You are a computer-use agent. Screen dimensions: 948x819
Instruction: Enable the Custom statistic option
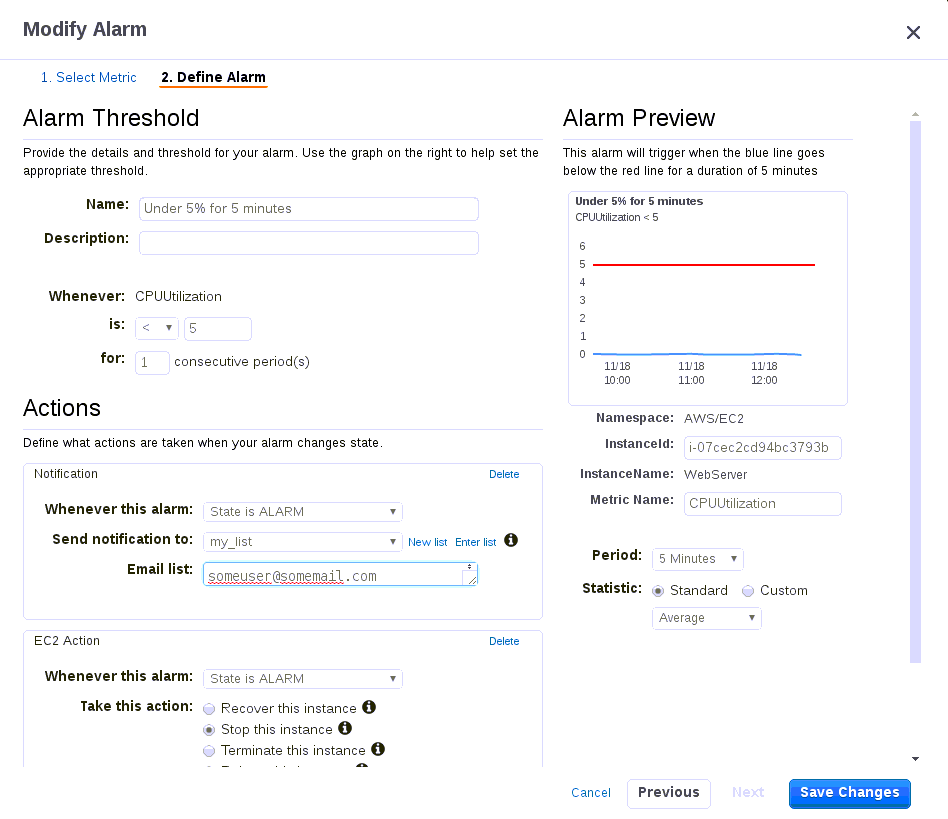[x=747, y=590]
